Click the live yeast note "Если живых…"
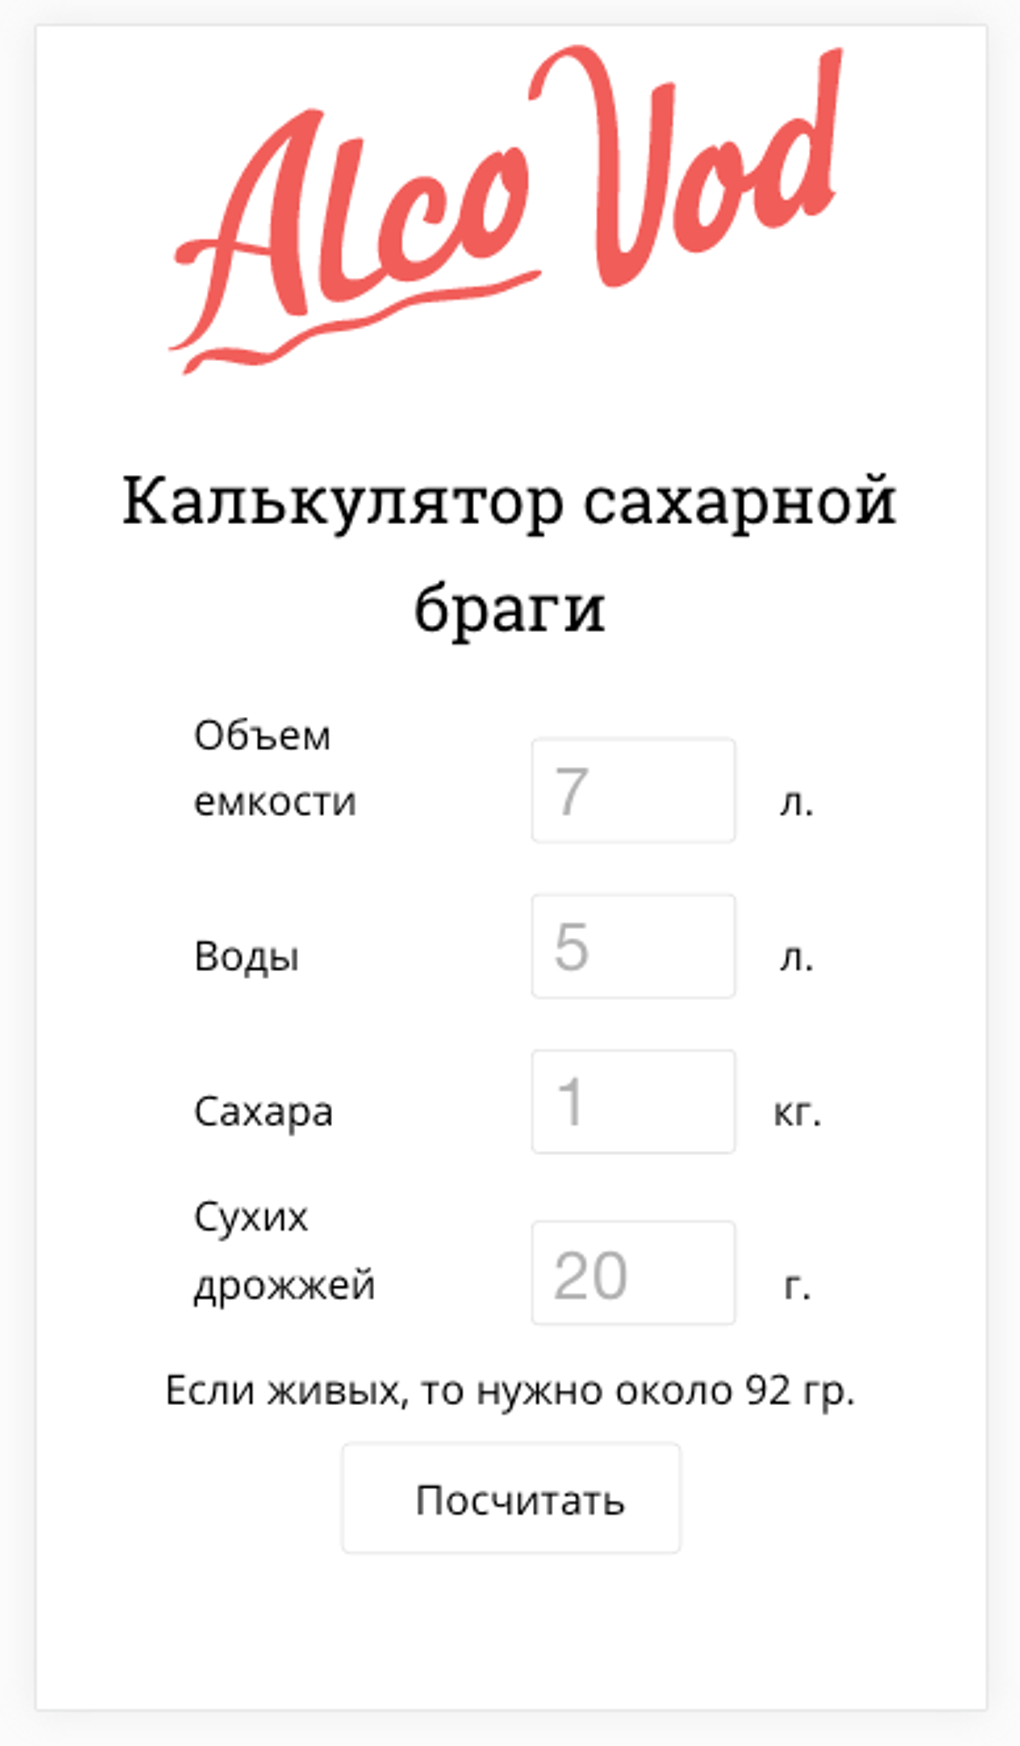The image size is (1020, 1746). (x=510, y=1391)
